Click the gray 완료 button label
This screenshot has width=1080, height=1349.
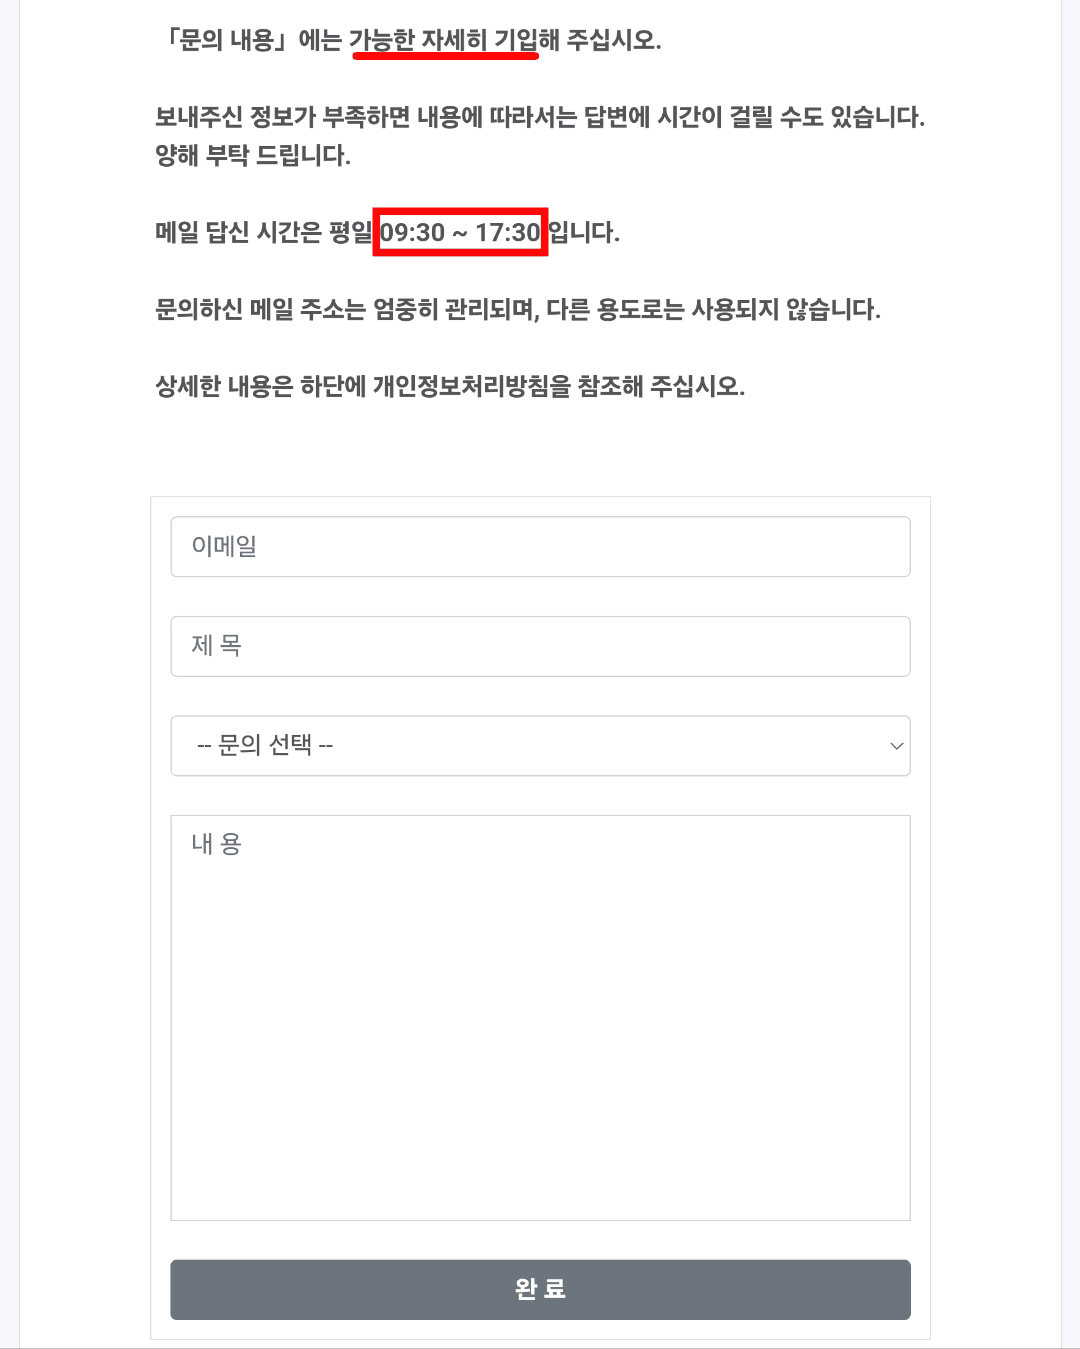(540, 1290)
